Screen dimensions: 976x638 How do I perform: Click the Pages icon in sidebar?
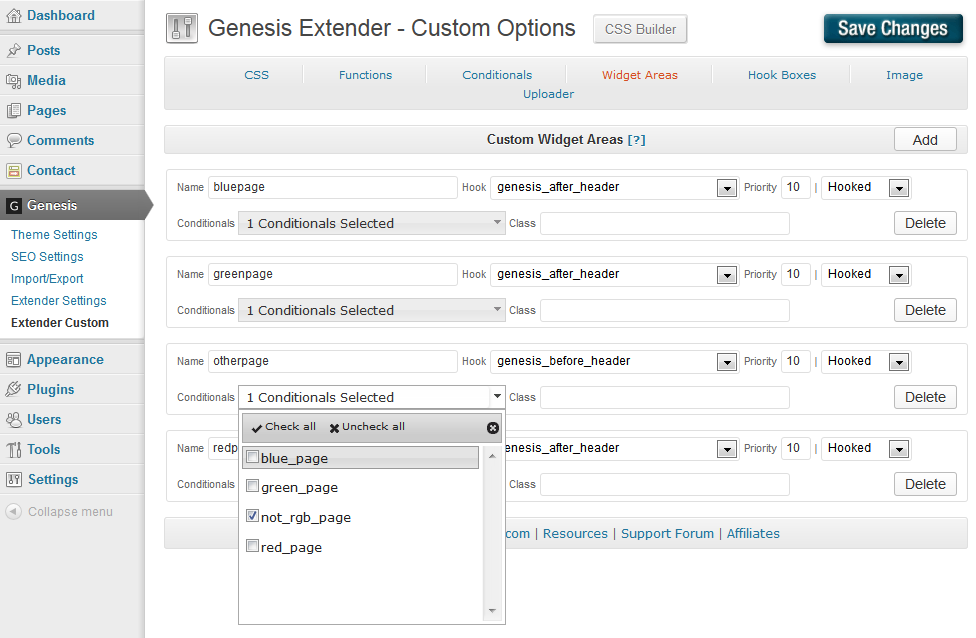point(14,110)
